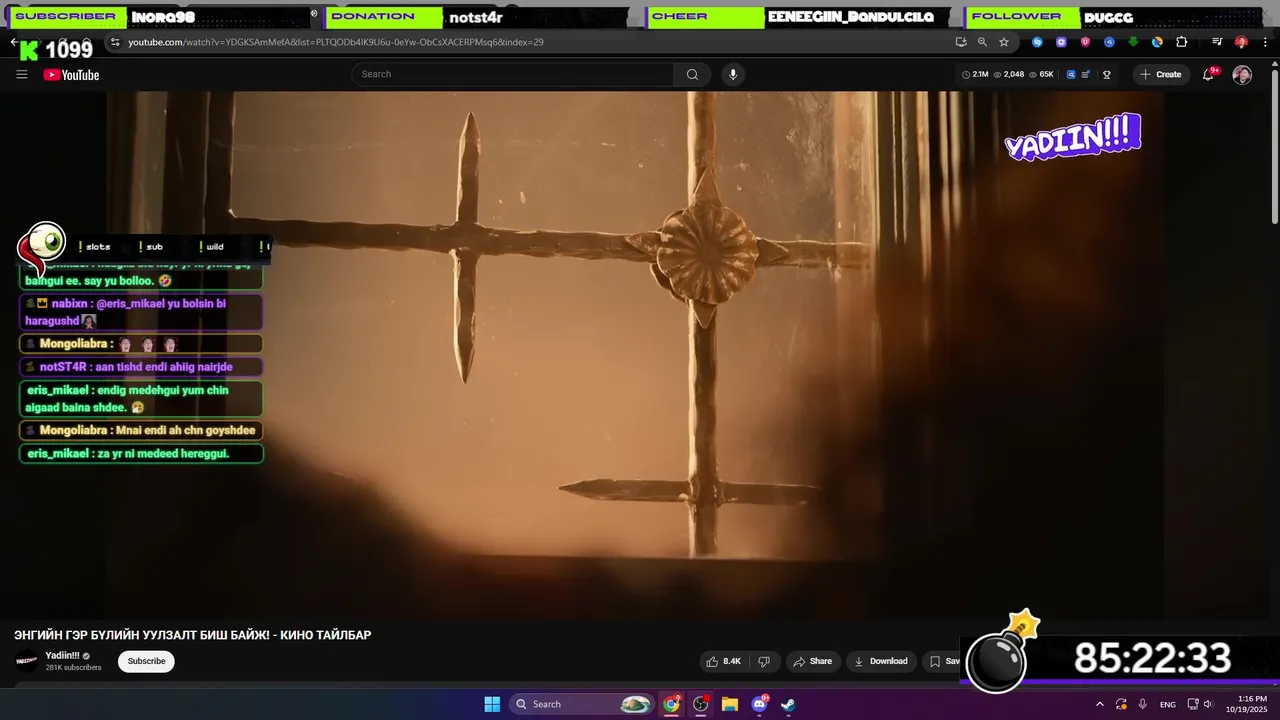This screenshot has height=720, width=1280.
Task: Open the network and volume quick settings
Action: click(x=1200, y=704)
